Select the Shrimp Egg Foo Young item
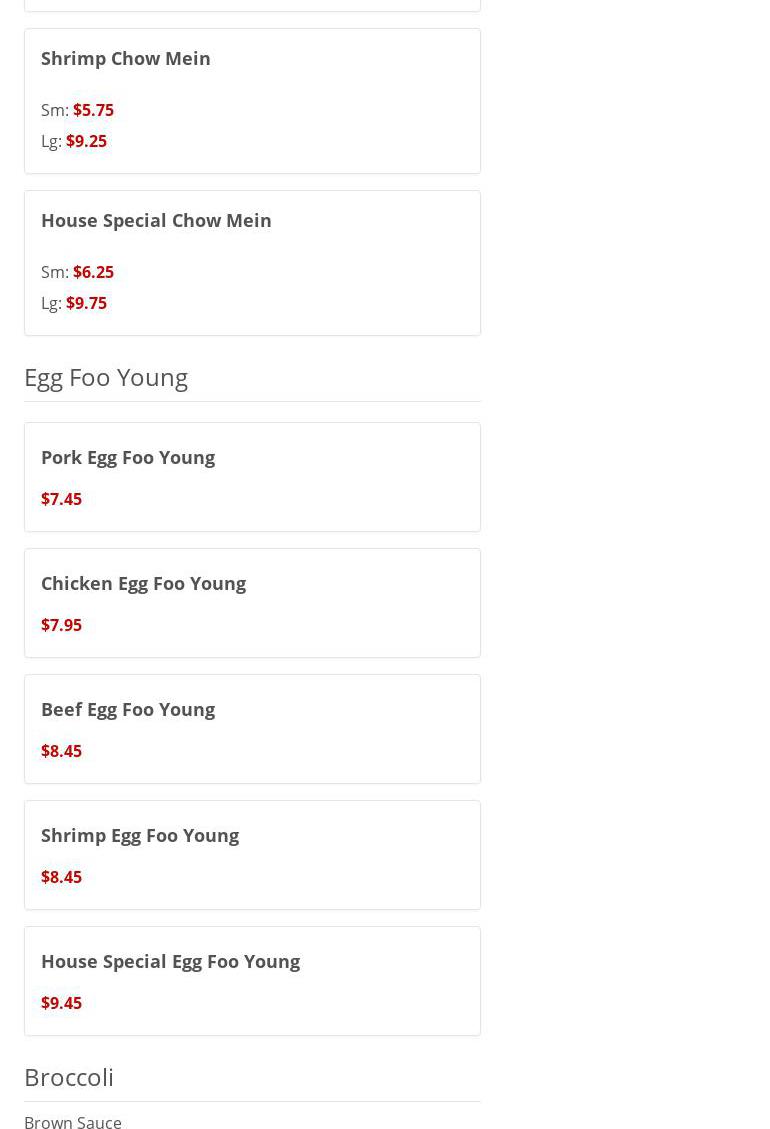Screen dimensions: 770x1129 [x=140, y=835]
